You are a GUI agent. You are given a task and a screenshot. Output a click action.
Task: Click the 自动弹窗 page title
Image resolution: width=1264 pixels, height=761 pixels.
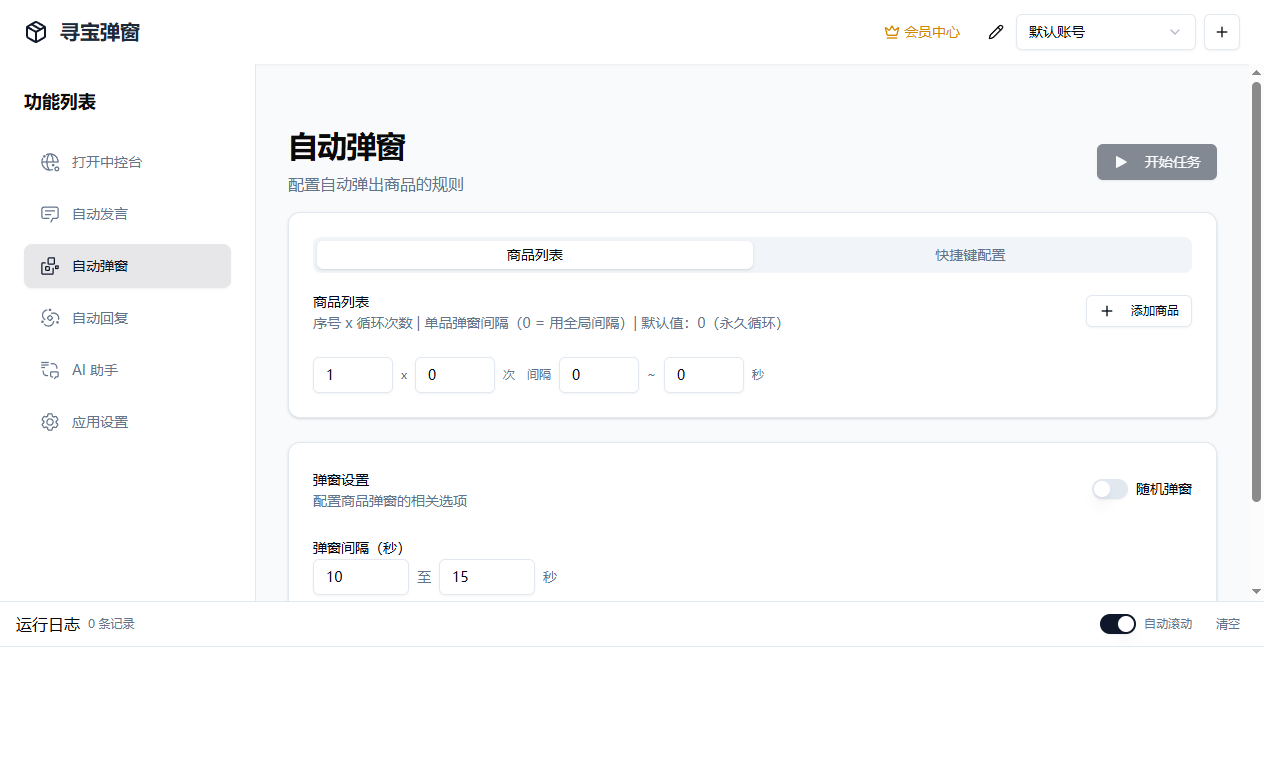346,147
